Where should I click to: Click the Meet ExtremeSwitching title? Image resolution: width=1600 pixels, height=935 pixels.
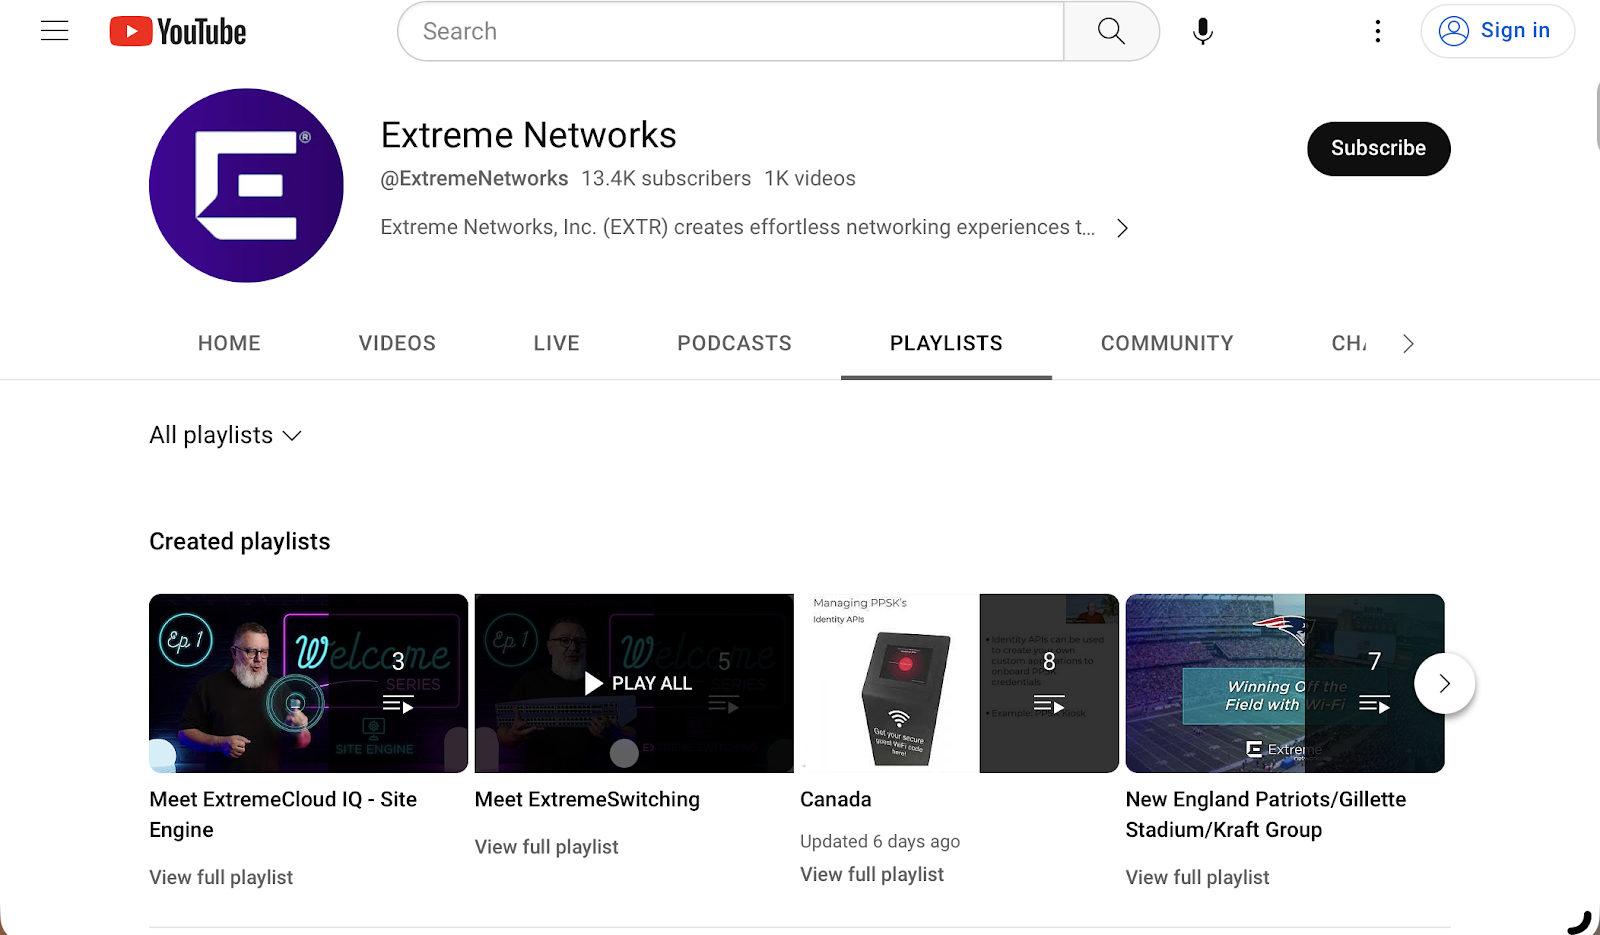point(587,799)
